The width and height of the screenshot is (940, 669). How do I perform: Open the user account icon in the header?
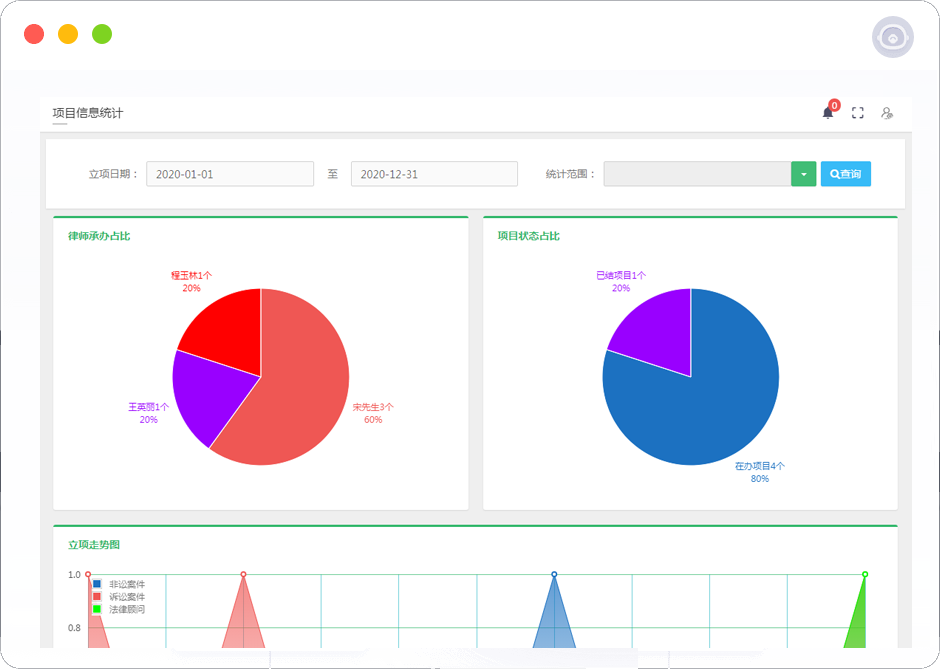[x=887, y=113]
